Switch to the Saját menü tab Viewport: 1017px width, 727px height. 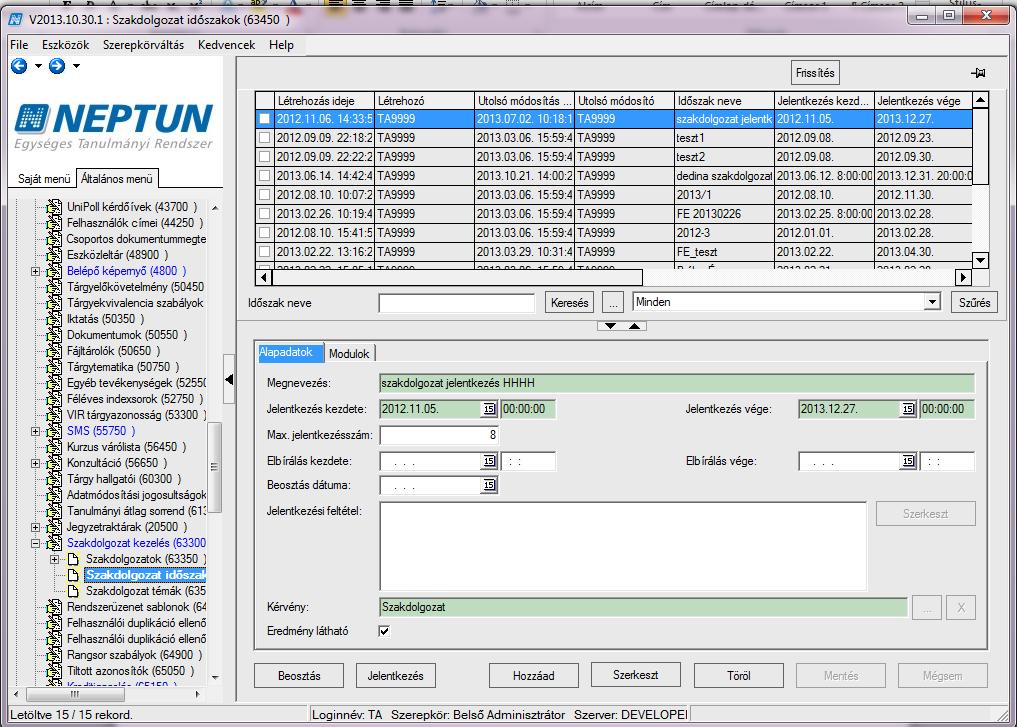[43, 178]
